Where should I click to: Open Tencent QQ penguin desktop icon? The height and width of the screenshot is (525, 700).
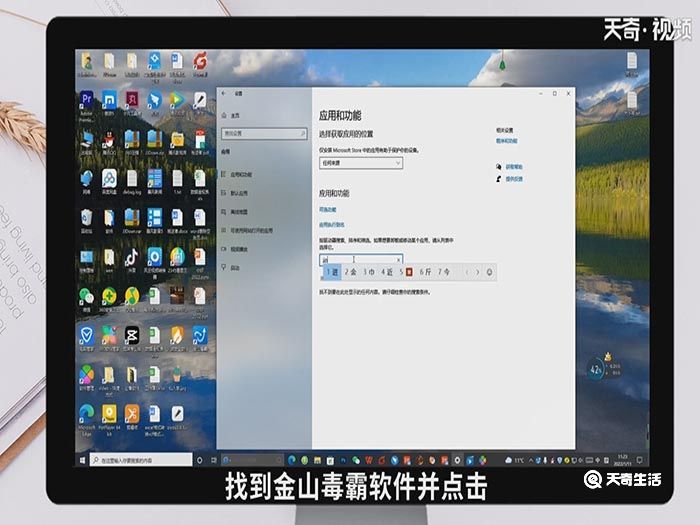tap(109, 142)
